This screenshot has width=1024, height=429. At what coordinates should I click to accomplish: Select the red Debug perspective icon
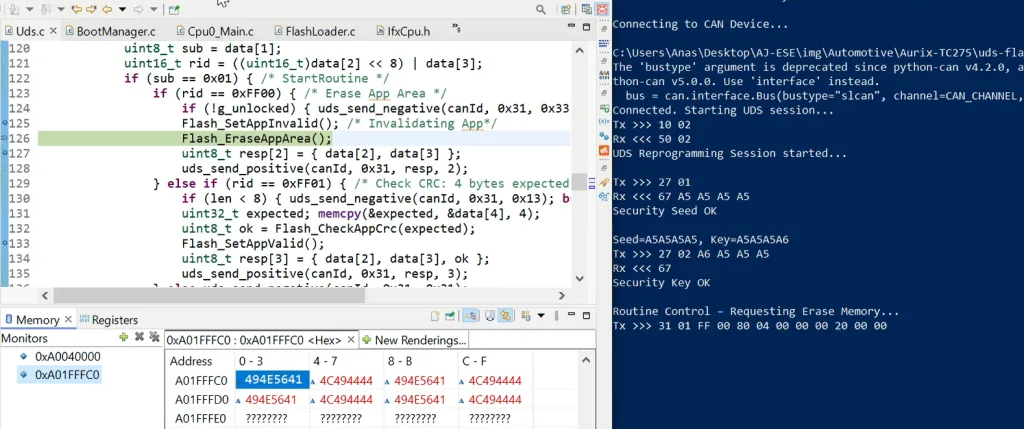point(602,9)
